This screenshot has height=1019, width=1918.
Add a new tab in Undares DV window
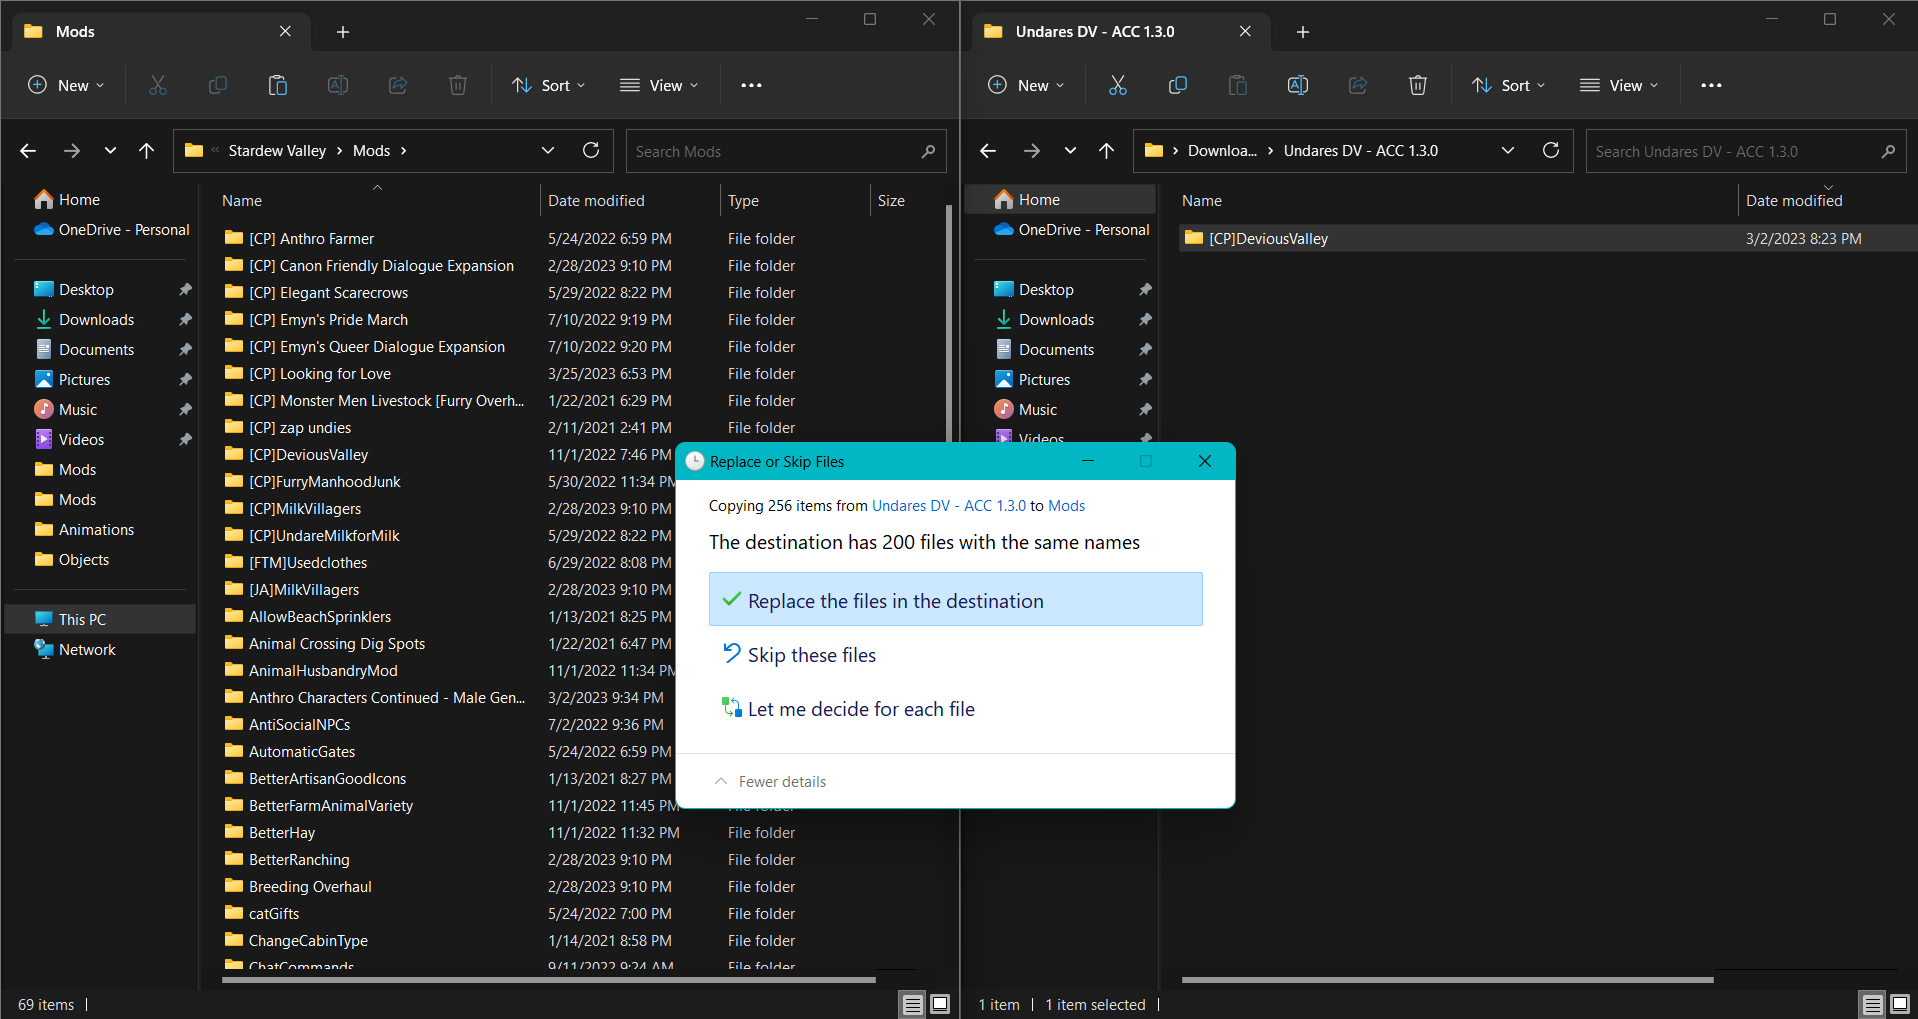pos(1303,32)
